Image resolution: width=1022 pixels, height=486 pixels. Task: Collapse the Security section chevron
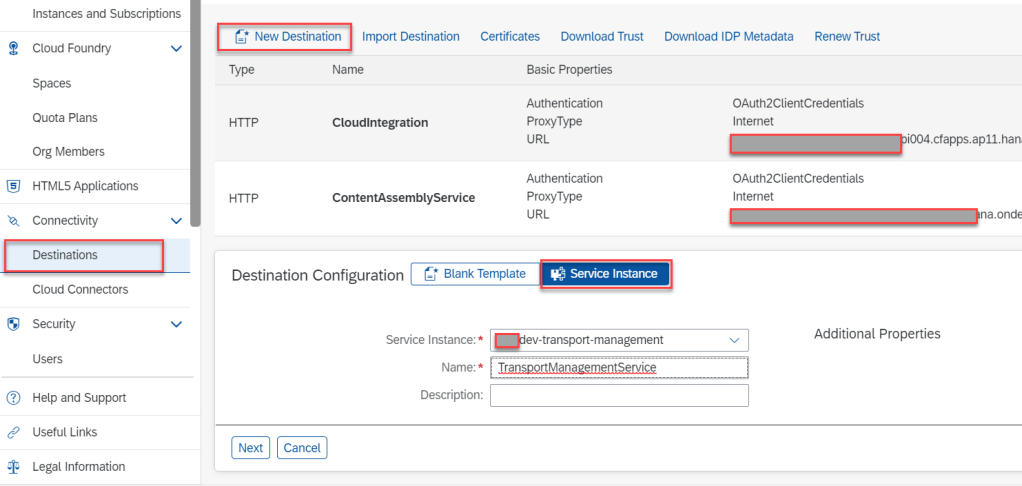176,324
